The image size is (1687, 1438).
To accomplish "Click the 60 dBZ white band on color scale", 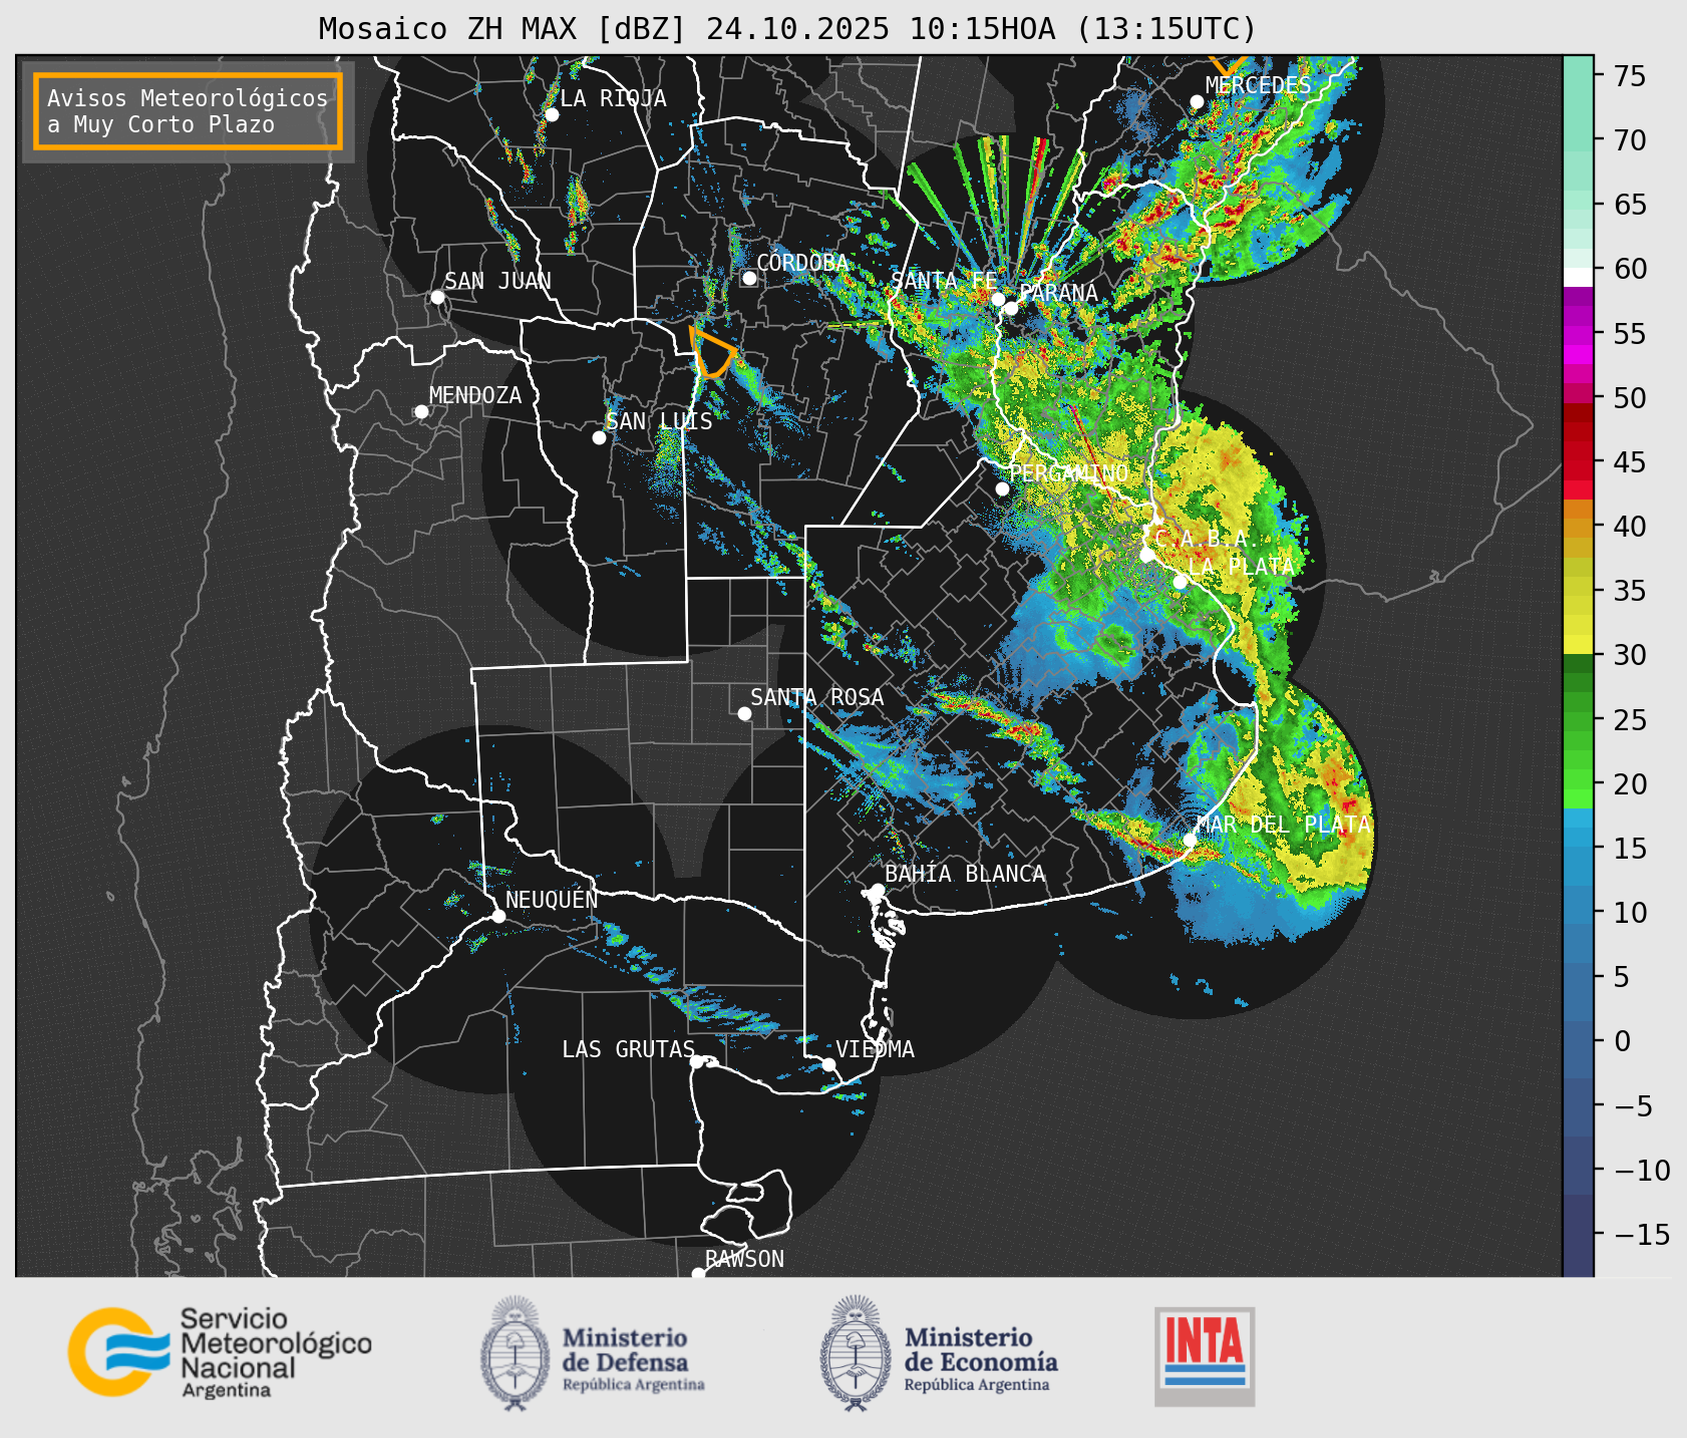I will pyautogui.click(x=1578, y=277).
